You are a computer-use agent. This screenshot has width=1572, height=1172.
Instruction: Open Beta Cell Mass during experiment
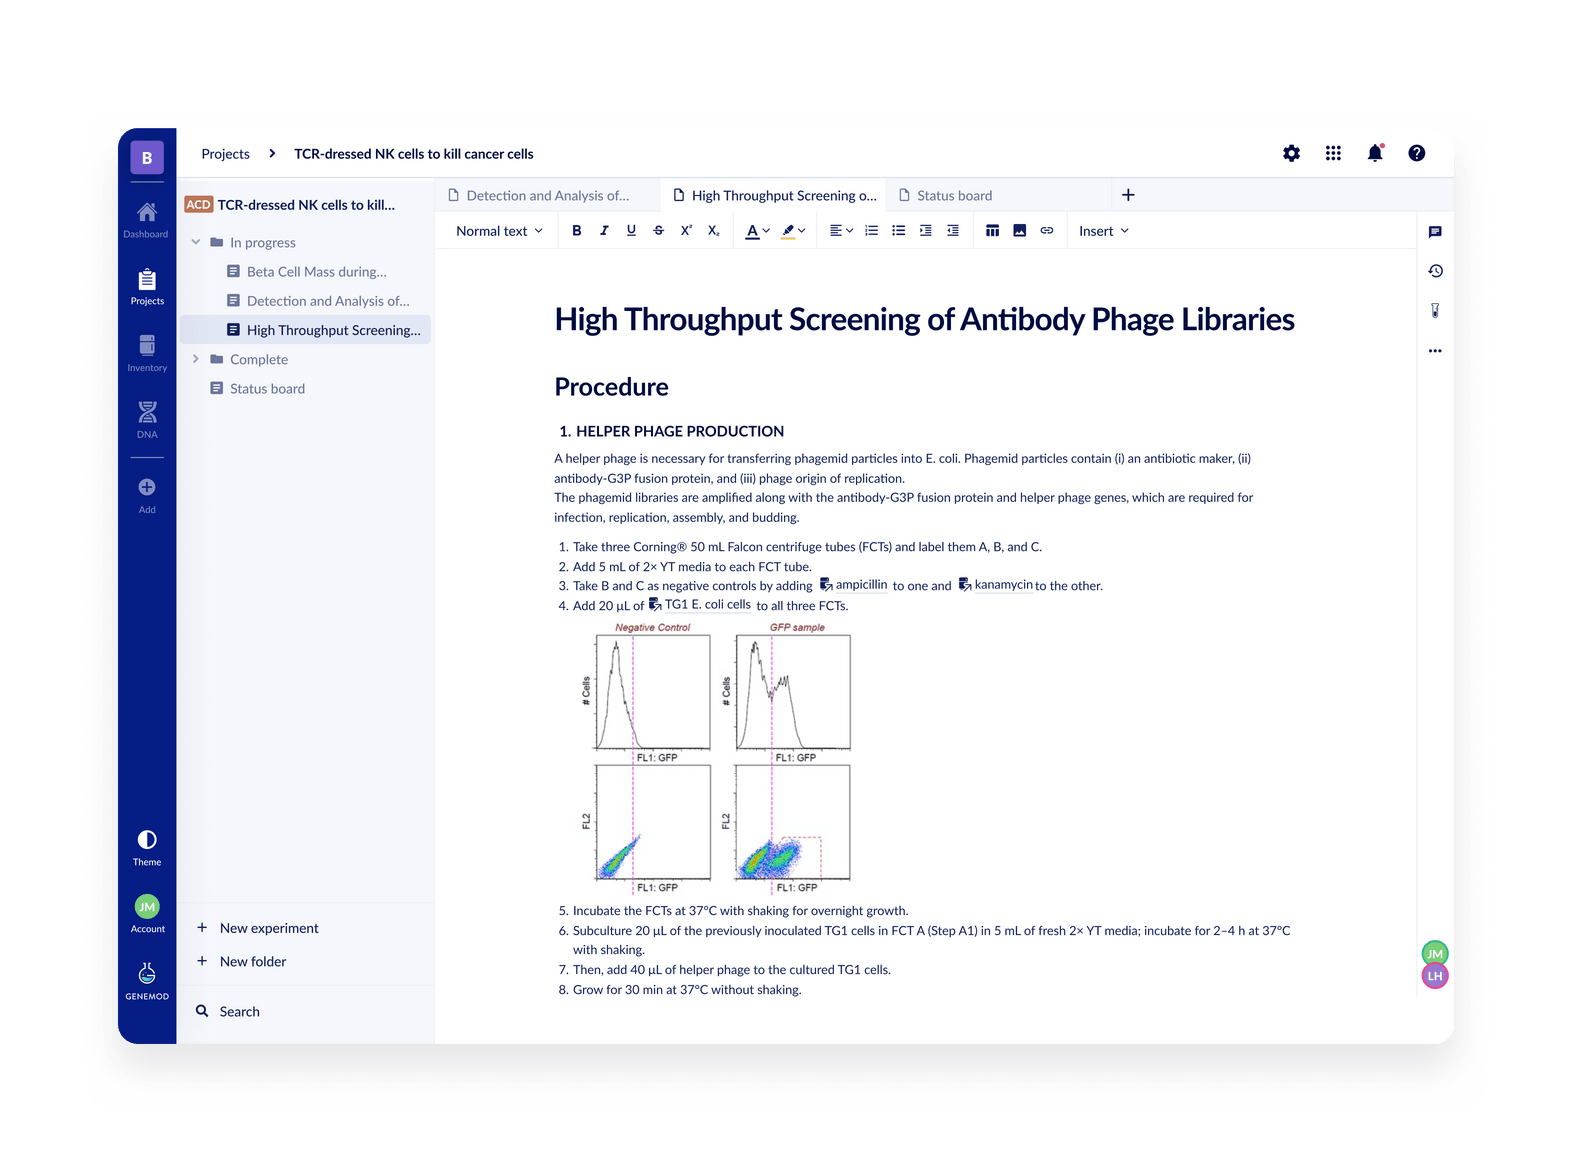(x=307, y=272)
